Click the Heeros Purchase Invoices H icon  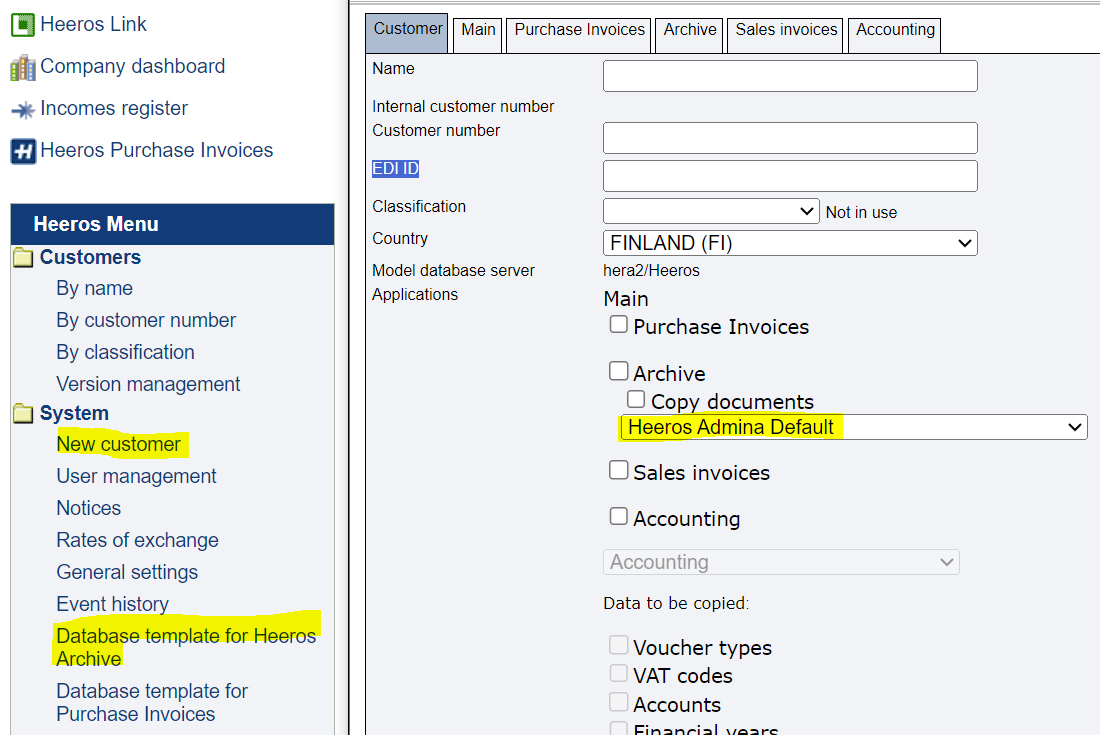(x=22, y=151)
